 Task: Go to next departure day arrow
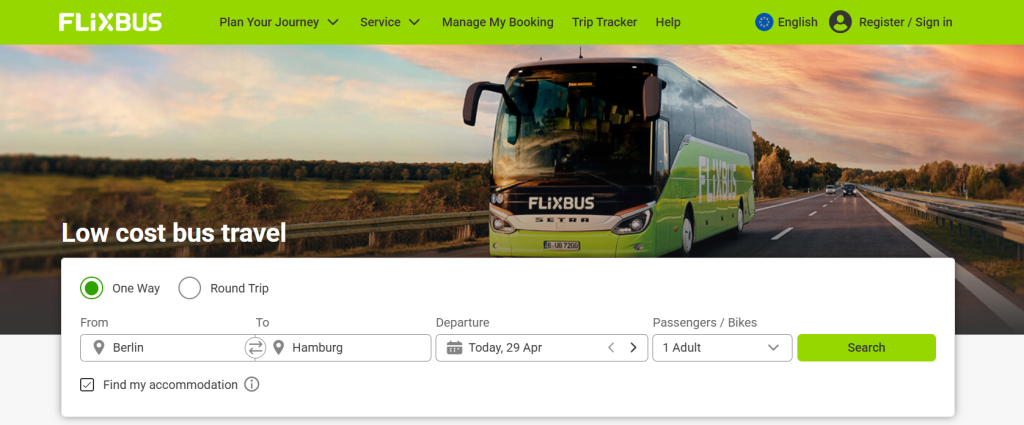[x=633, y=348]
